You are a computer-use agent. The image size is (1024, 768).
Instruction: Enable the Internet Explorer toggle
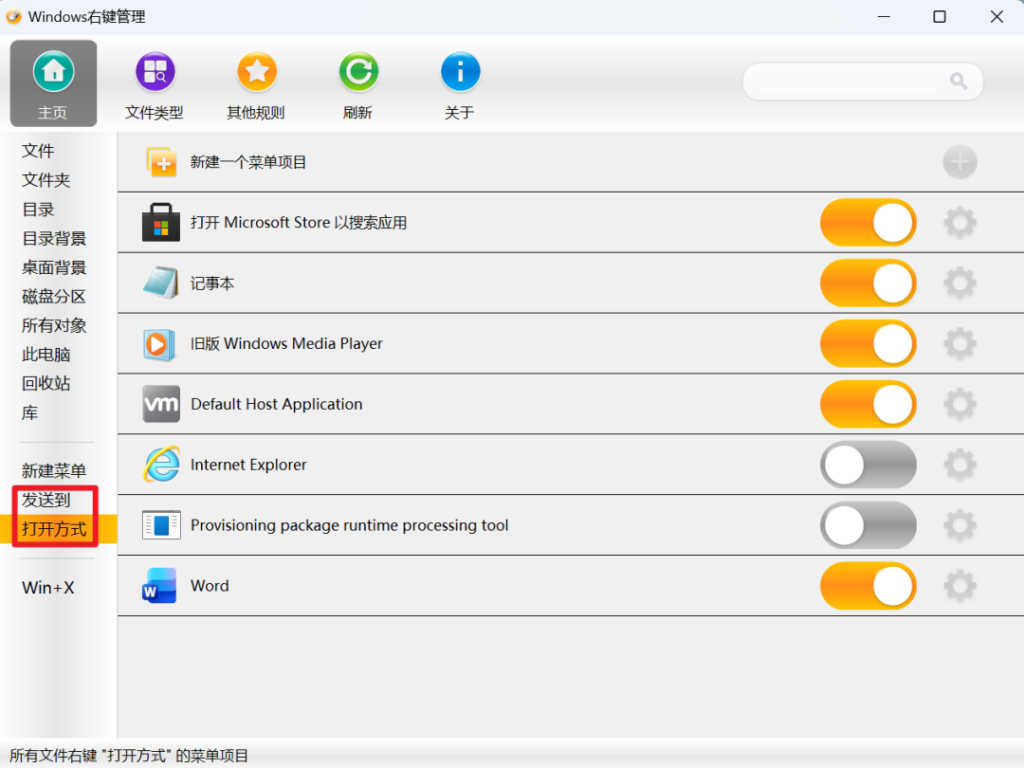(x=868, y=464)
